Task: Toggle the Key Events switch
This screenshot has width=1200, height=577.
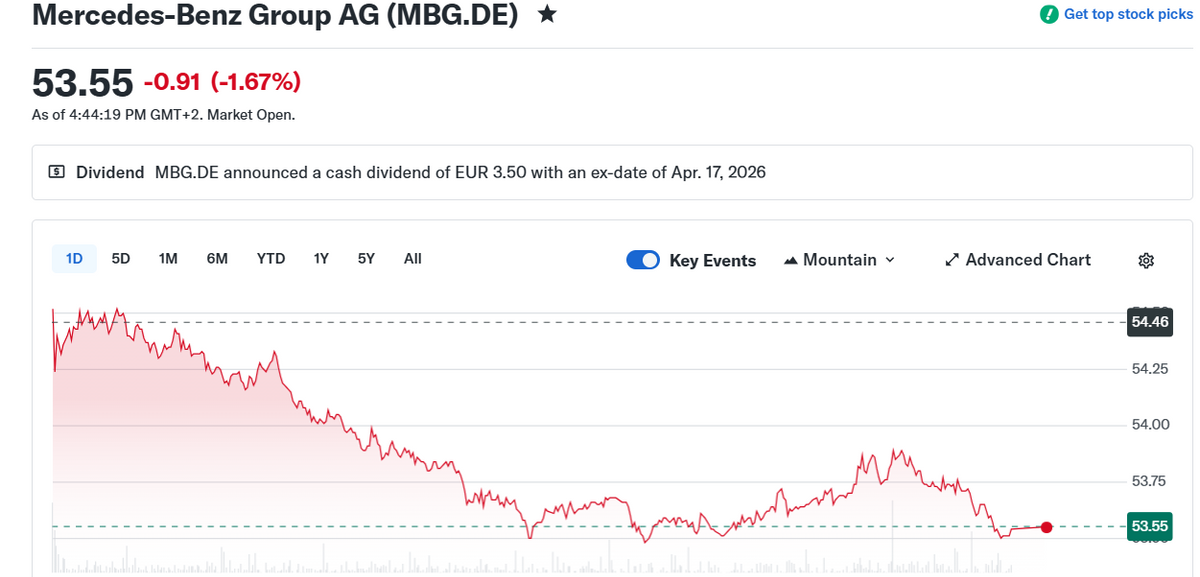Action: click(x=643, y=260)
